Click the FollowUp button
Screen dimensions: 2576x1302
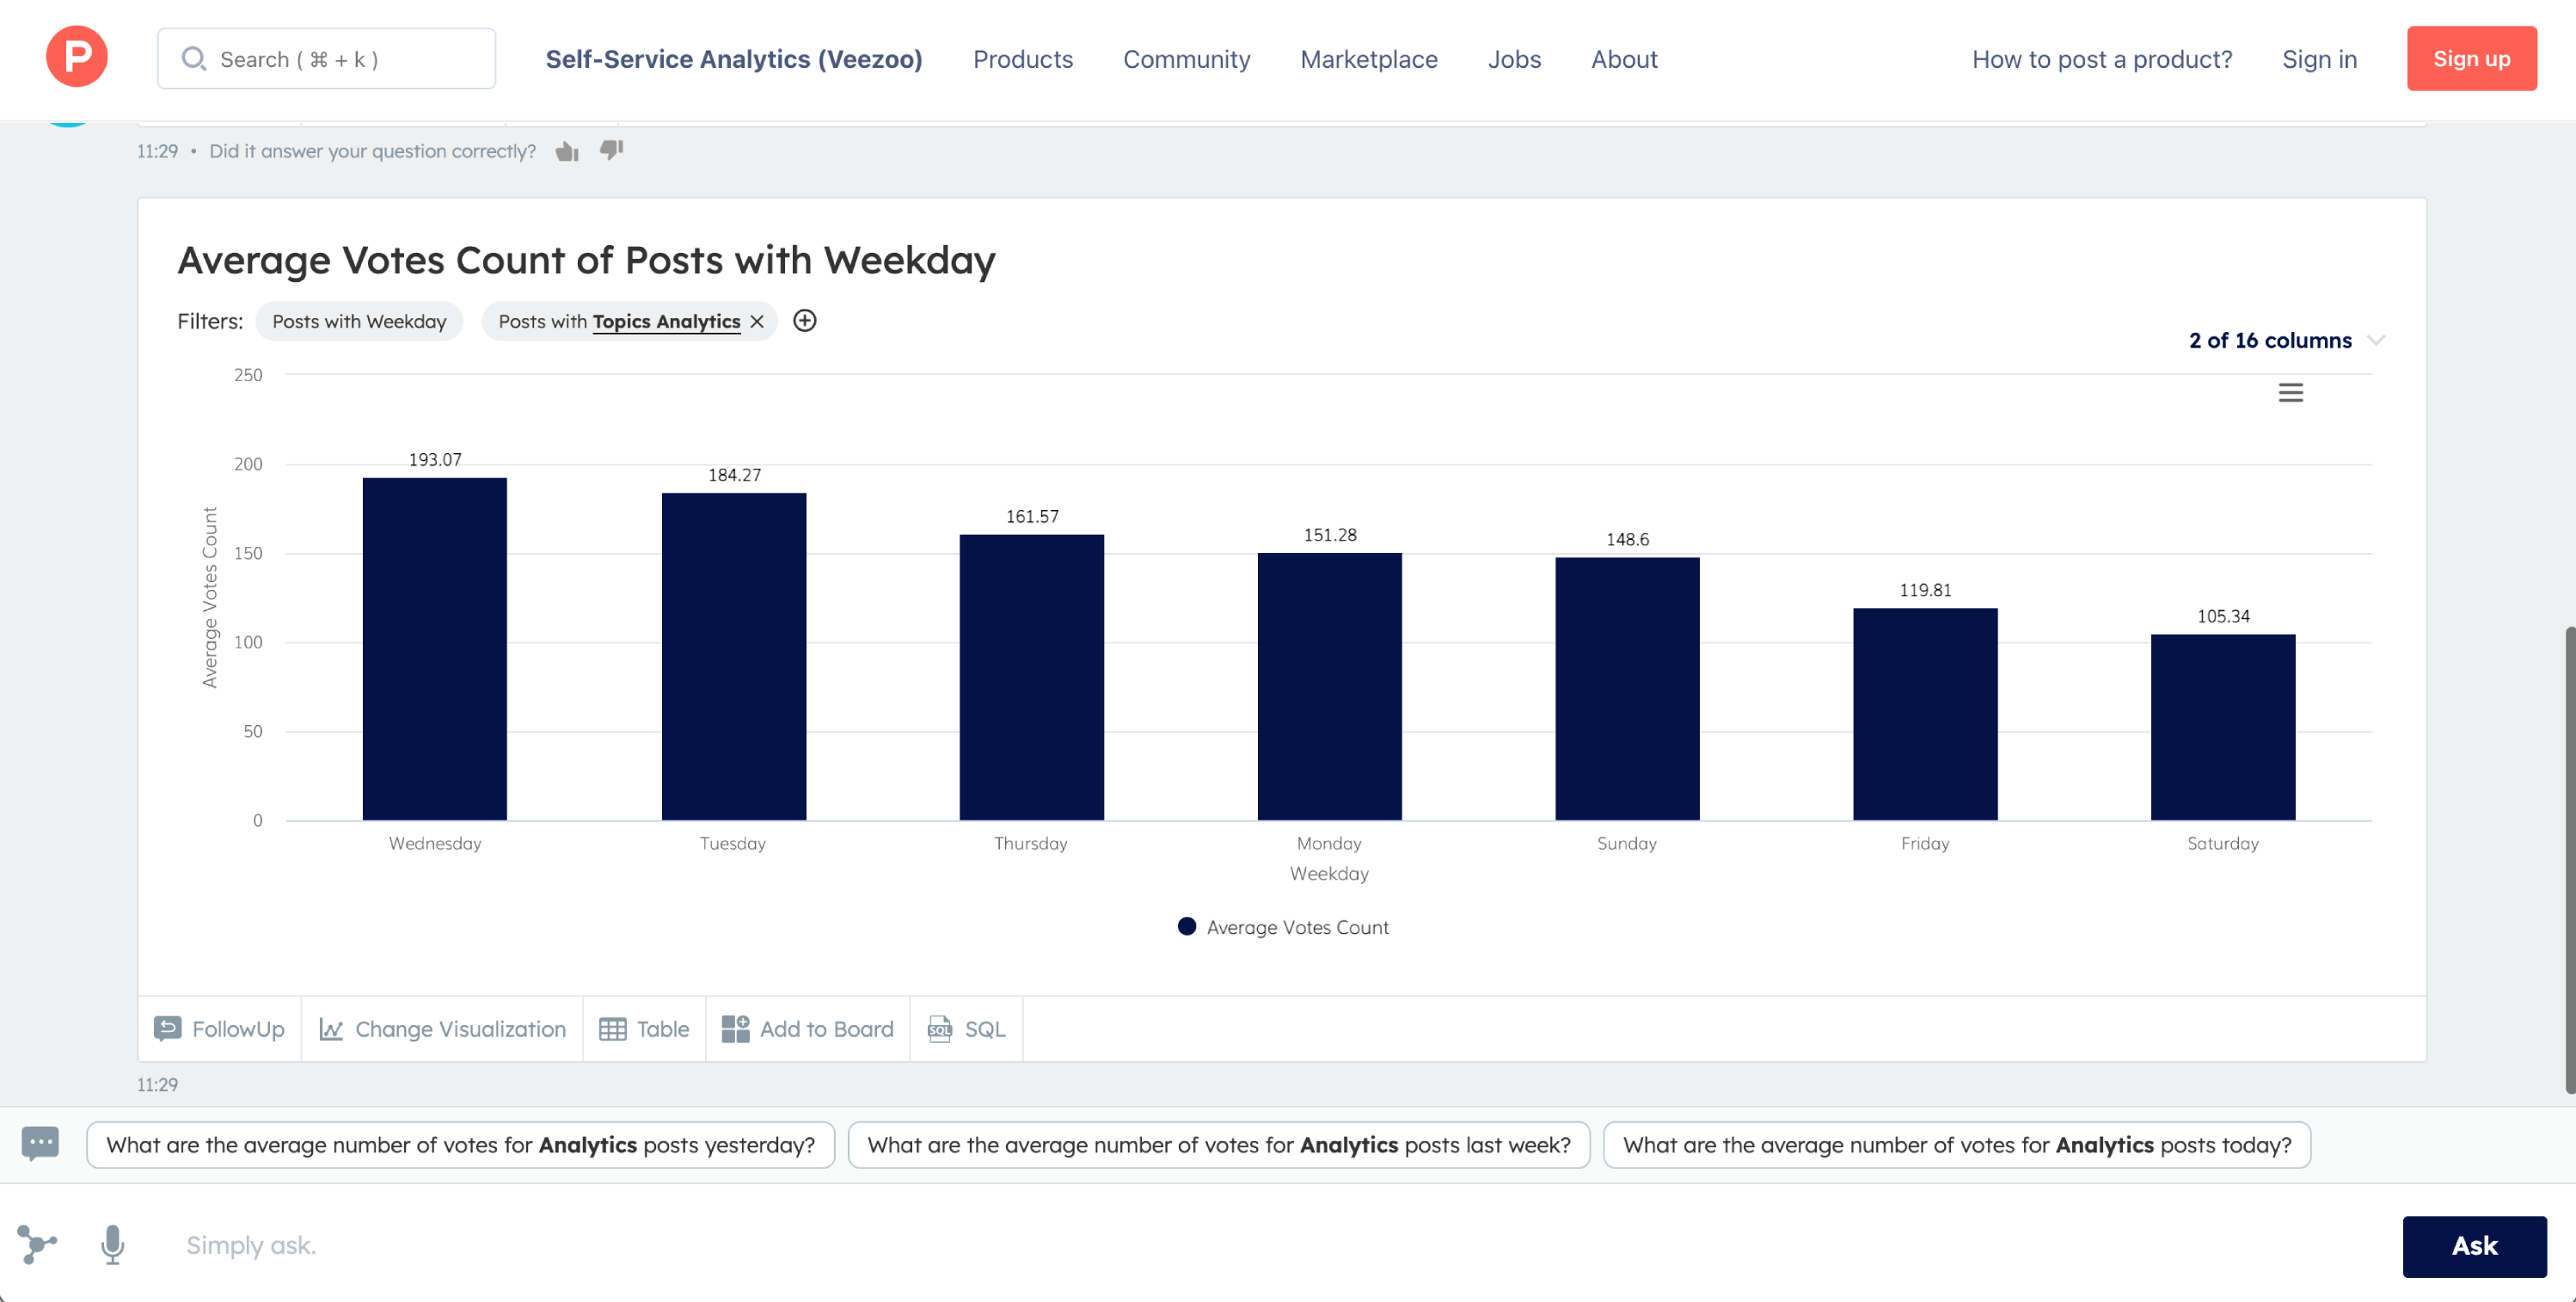click(x=219, y=1029)
